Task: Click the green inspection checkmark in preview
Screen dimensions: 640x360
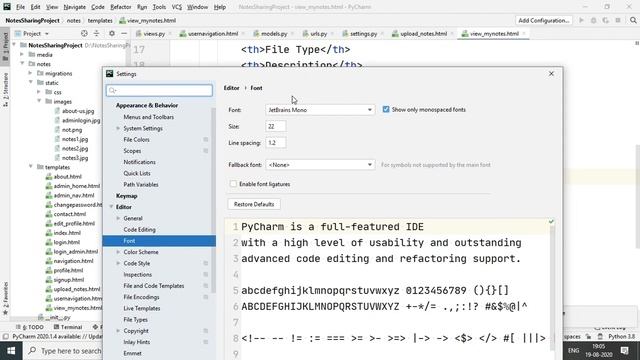Action: pos(551,222)
